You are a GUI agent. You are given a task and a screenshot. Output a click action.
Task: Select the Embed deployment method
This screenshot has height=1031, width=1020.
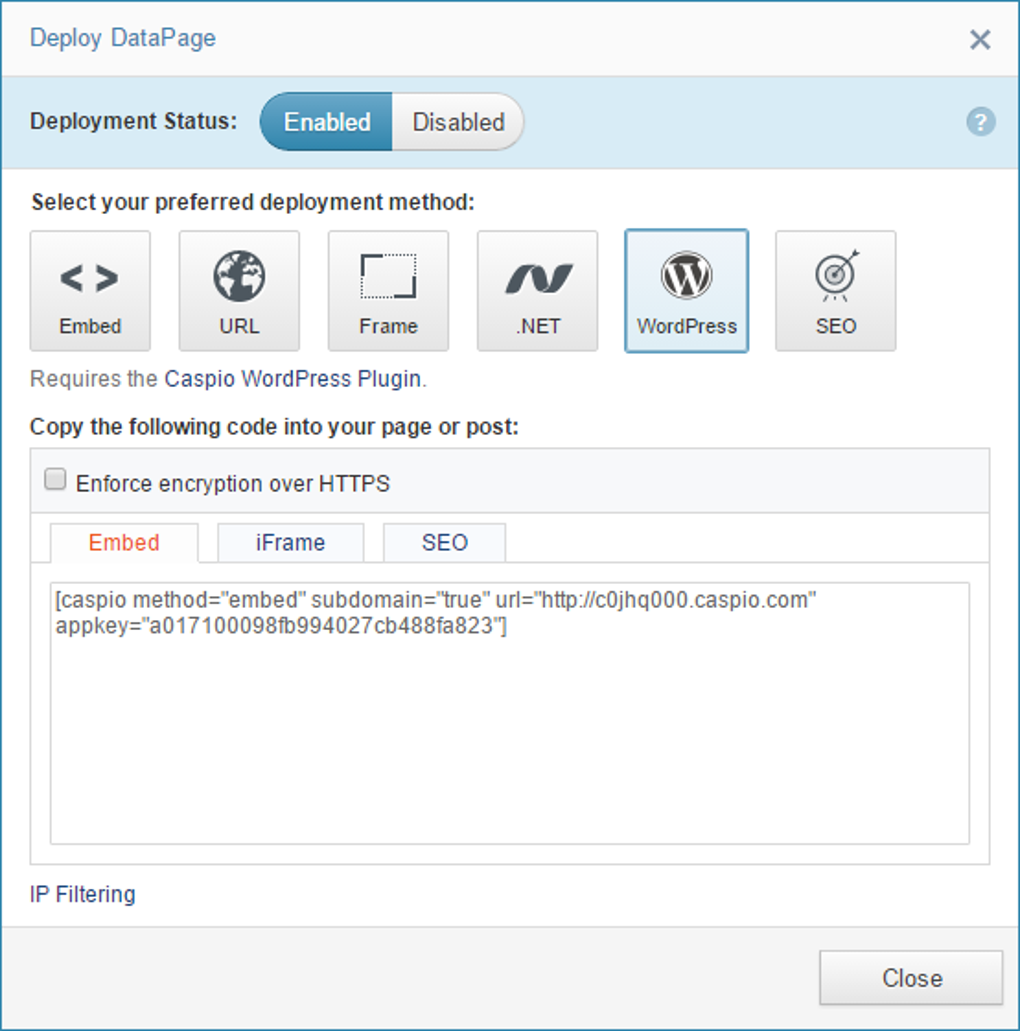90,290
